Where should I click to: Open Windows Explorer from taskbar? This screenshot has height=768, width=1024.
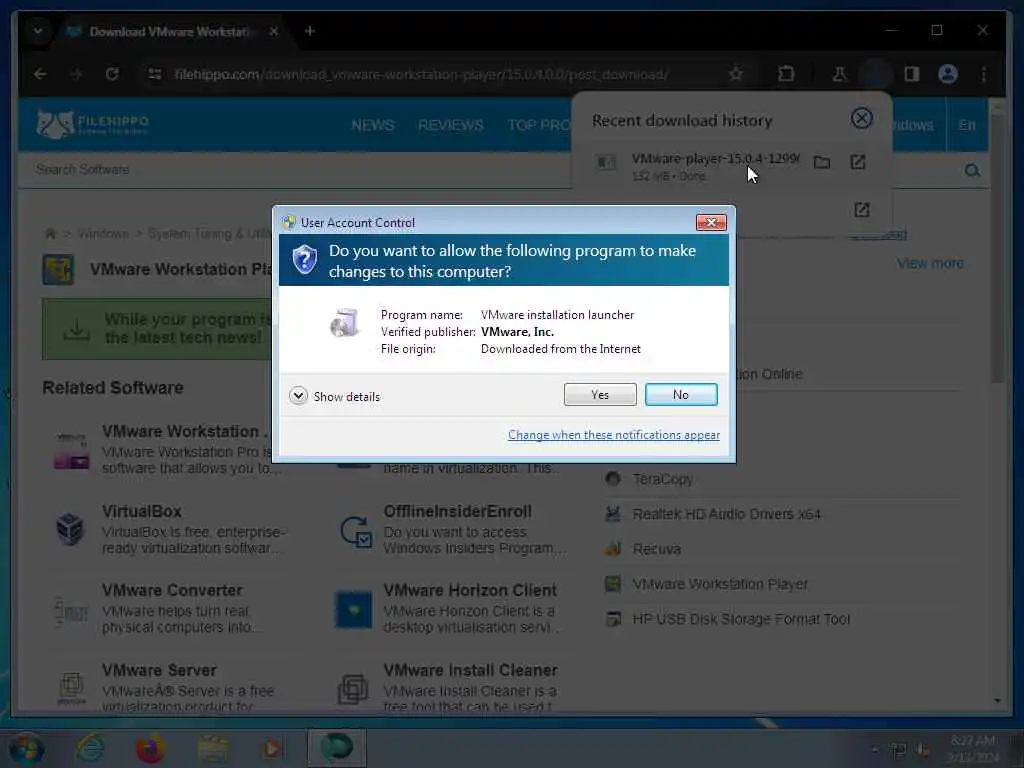[x=213, y=748]
